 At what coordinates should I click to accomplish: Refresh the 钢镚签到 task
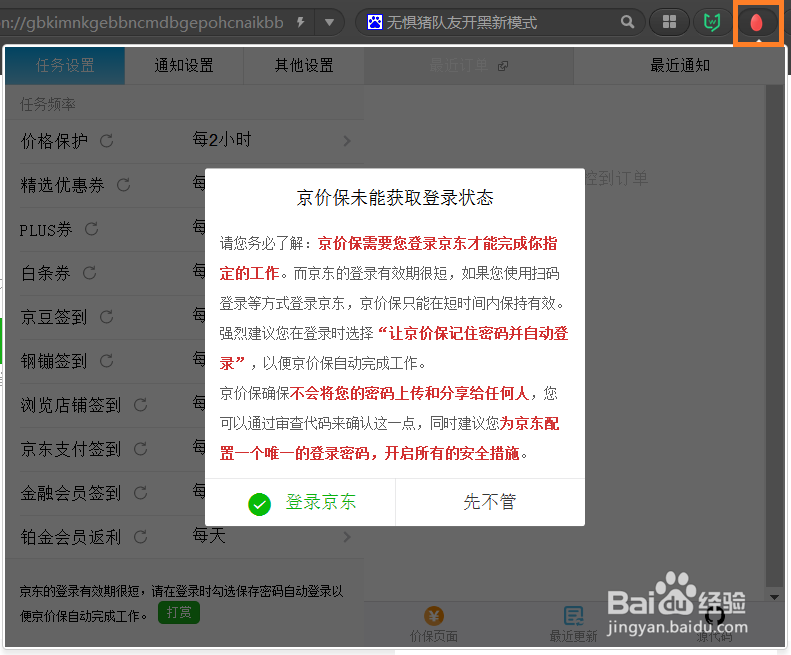click(106, 361)
